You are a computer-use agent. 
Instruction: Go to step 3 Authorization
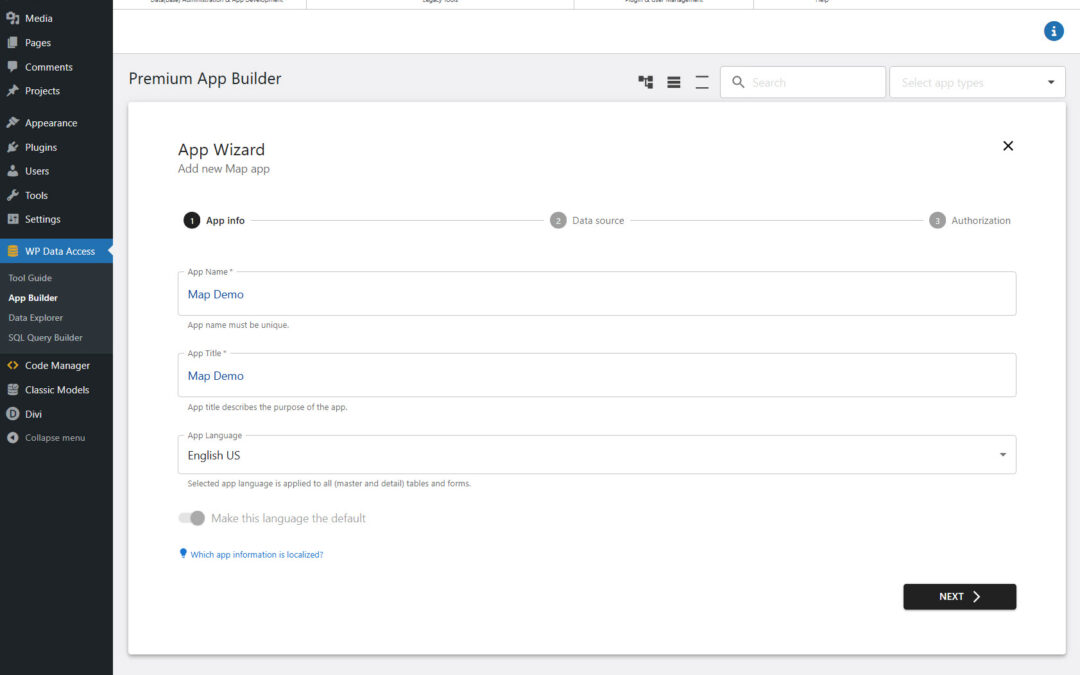click(970, 220)
